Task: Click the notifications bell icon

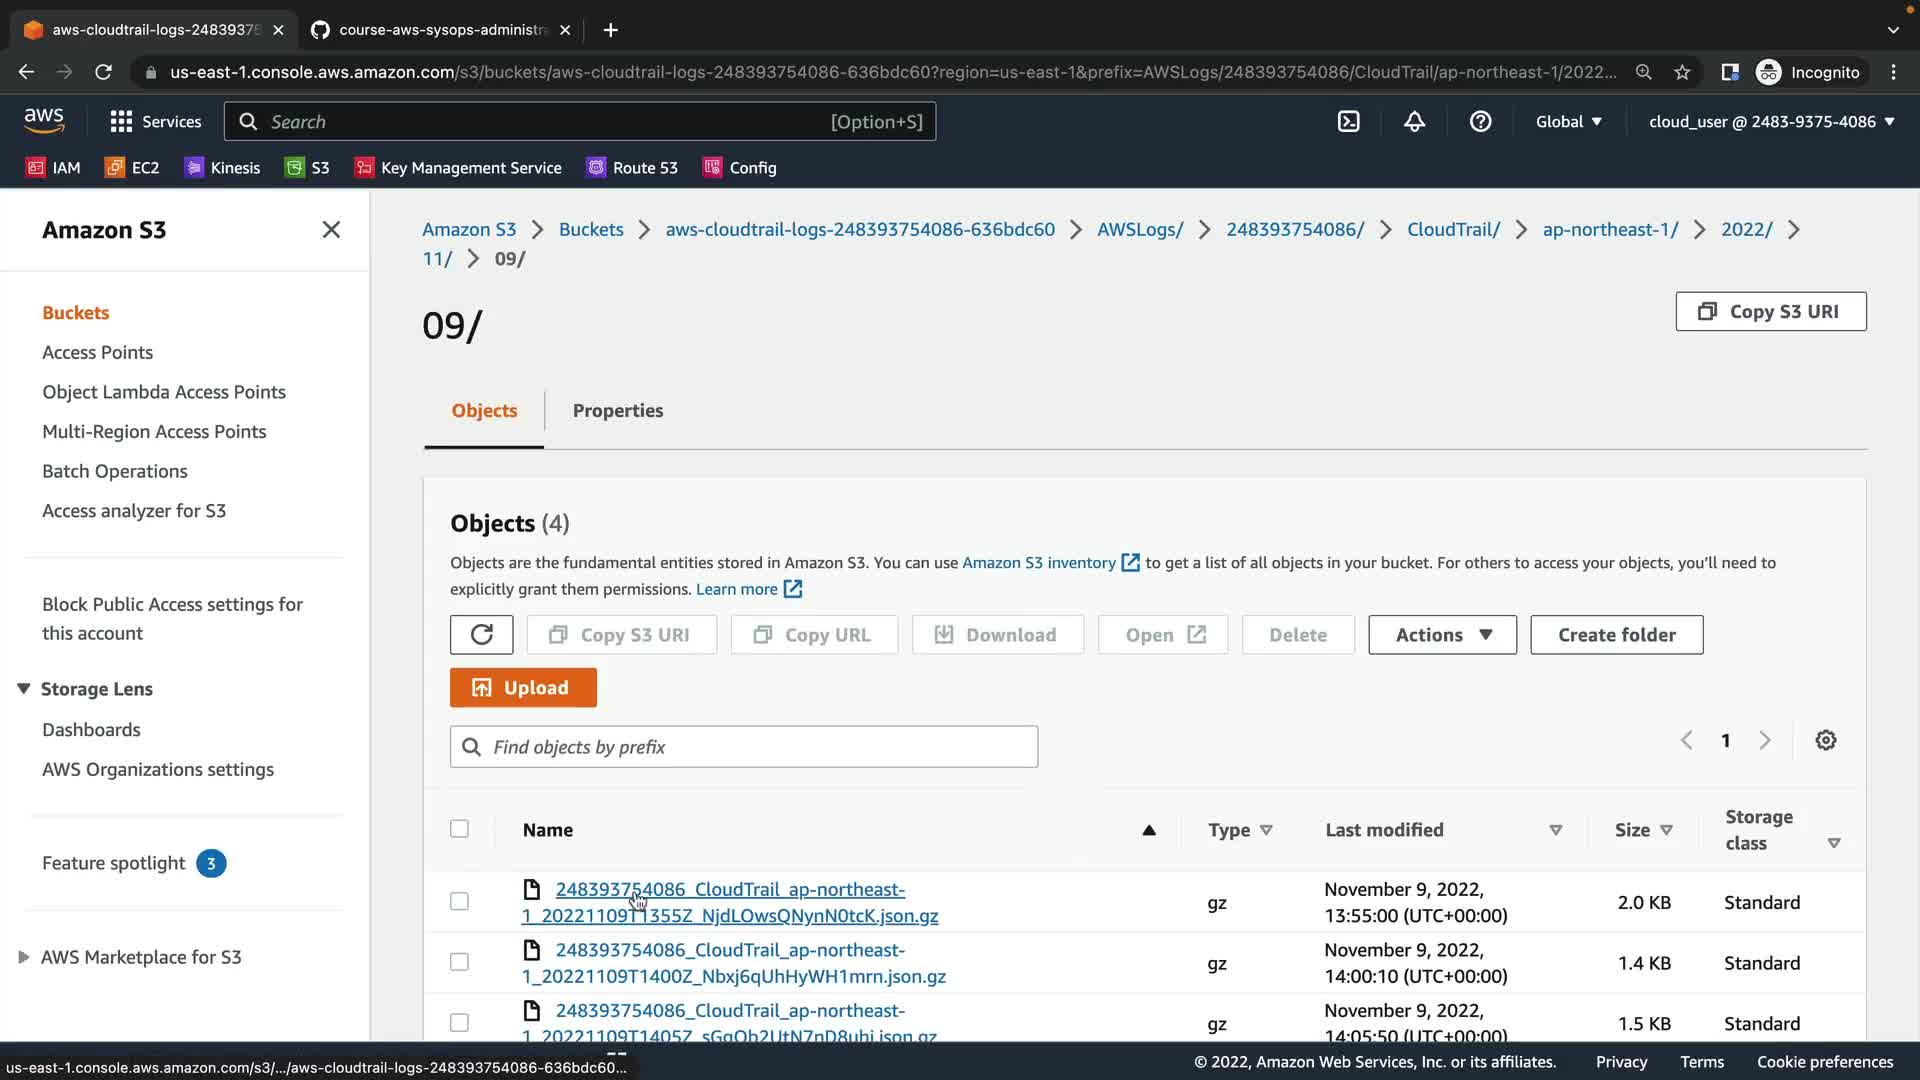Action: (x=1414, y=122)
